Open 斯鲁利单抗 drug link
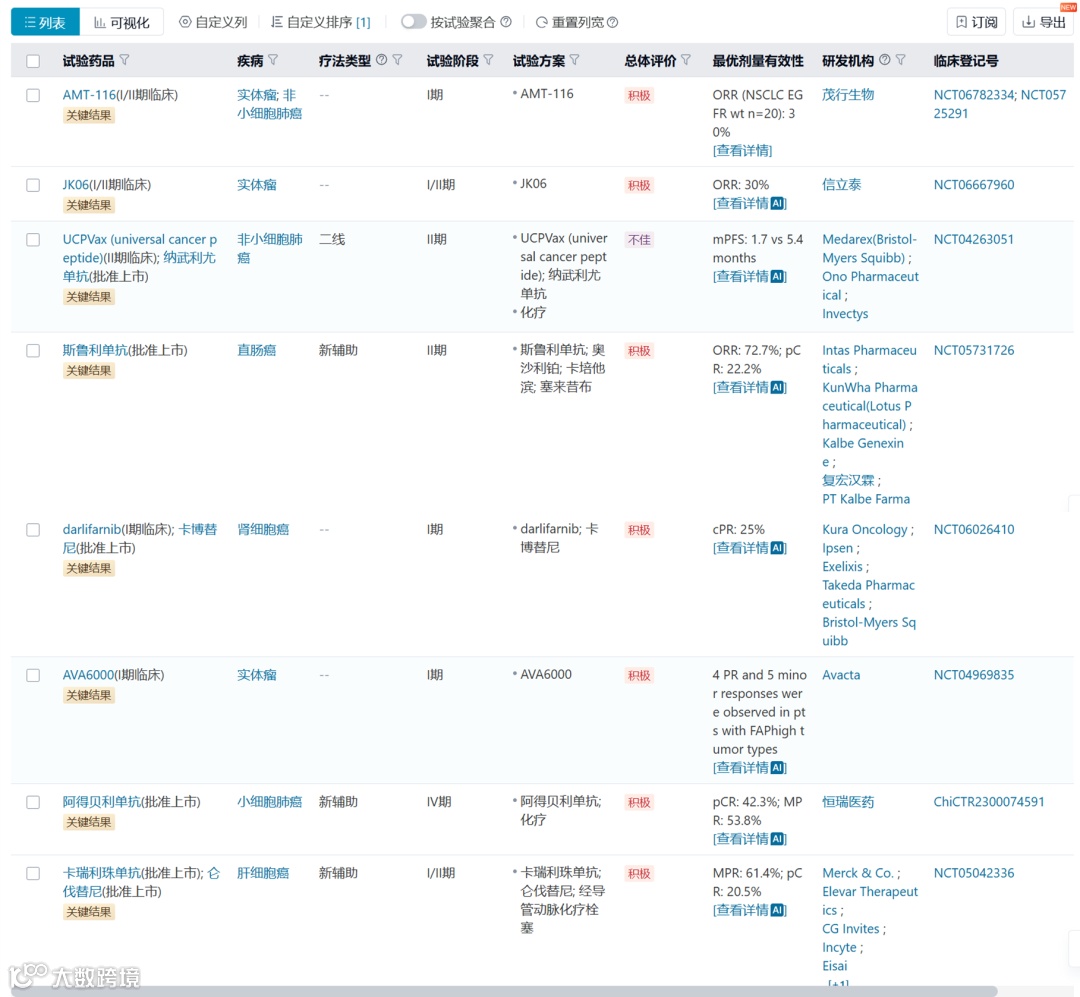This screenshot has width=1080, height=997. point(95,350)
